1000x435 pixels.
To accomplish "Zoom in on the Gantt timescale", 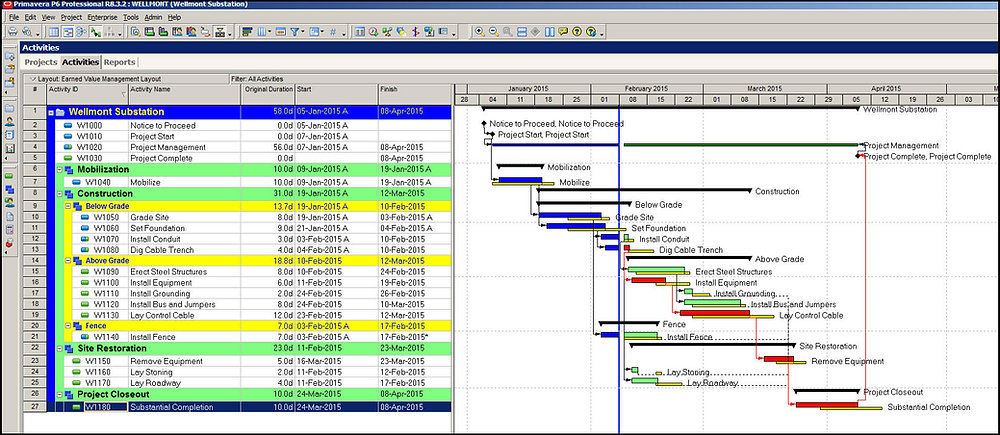I will tap(479, 31).
